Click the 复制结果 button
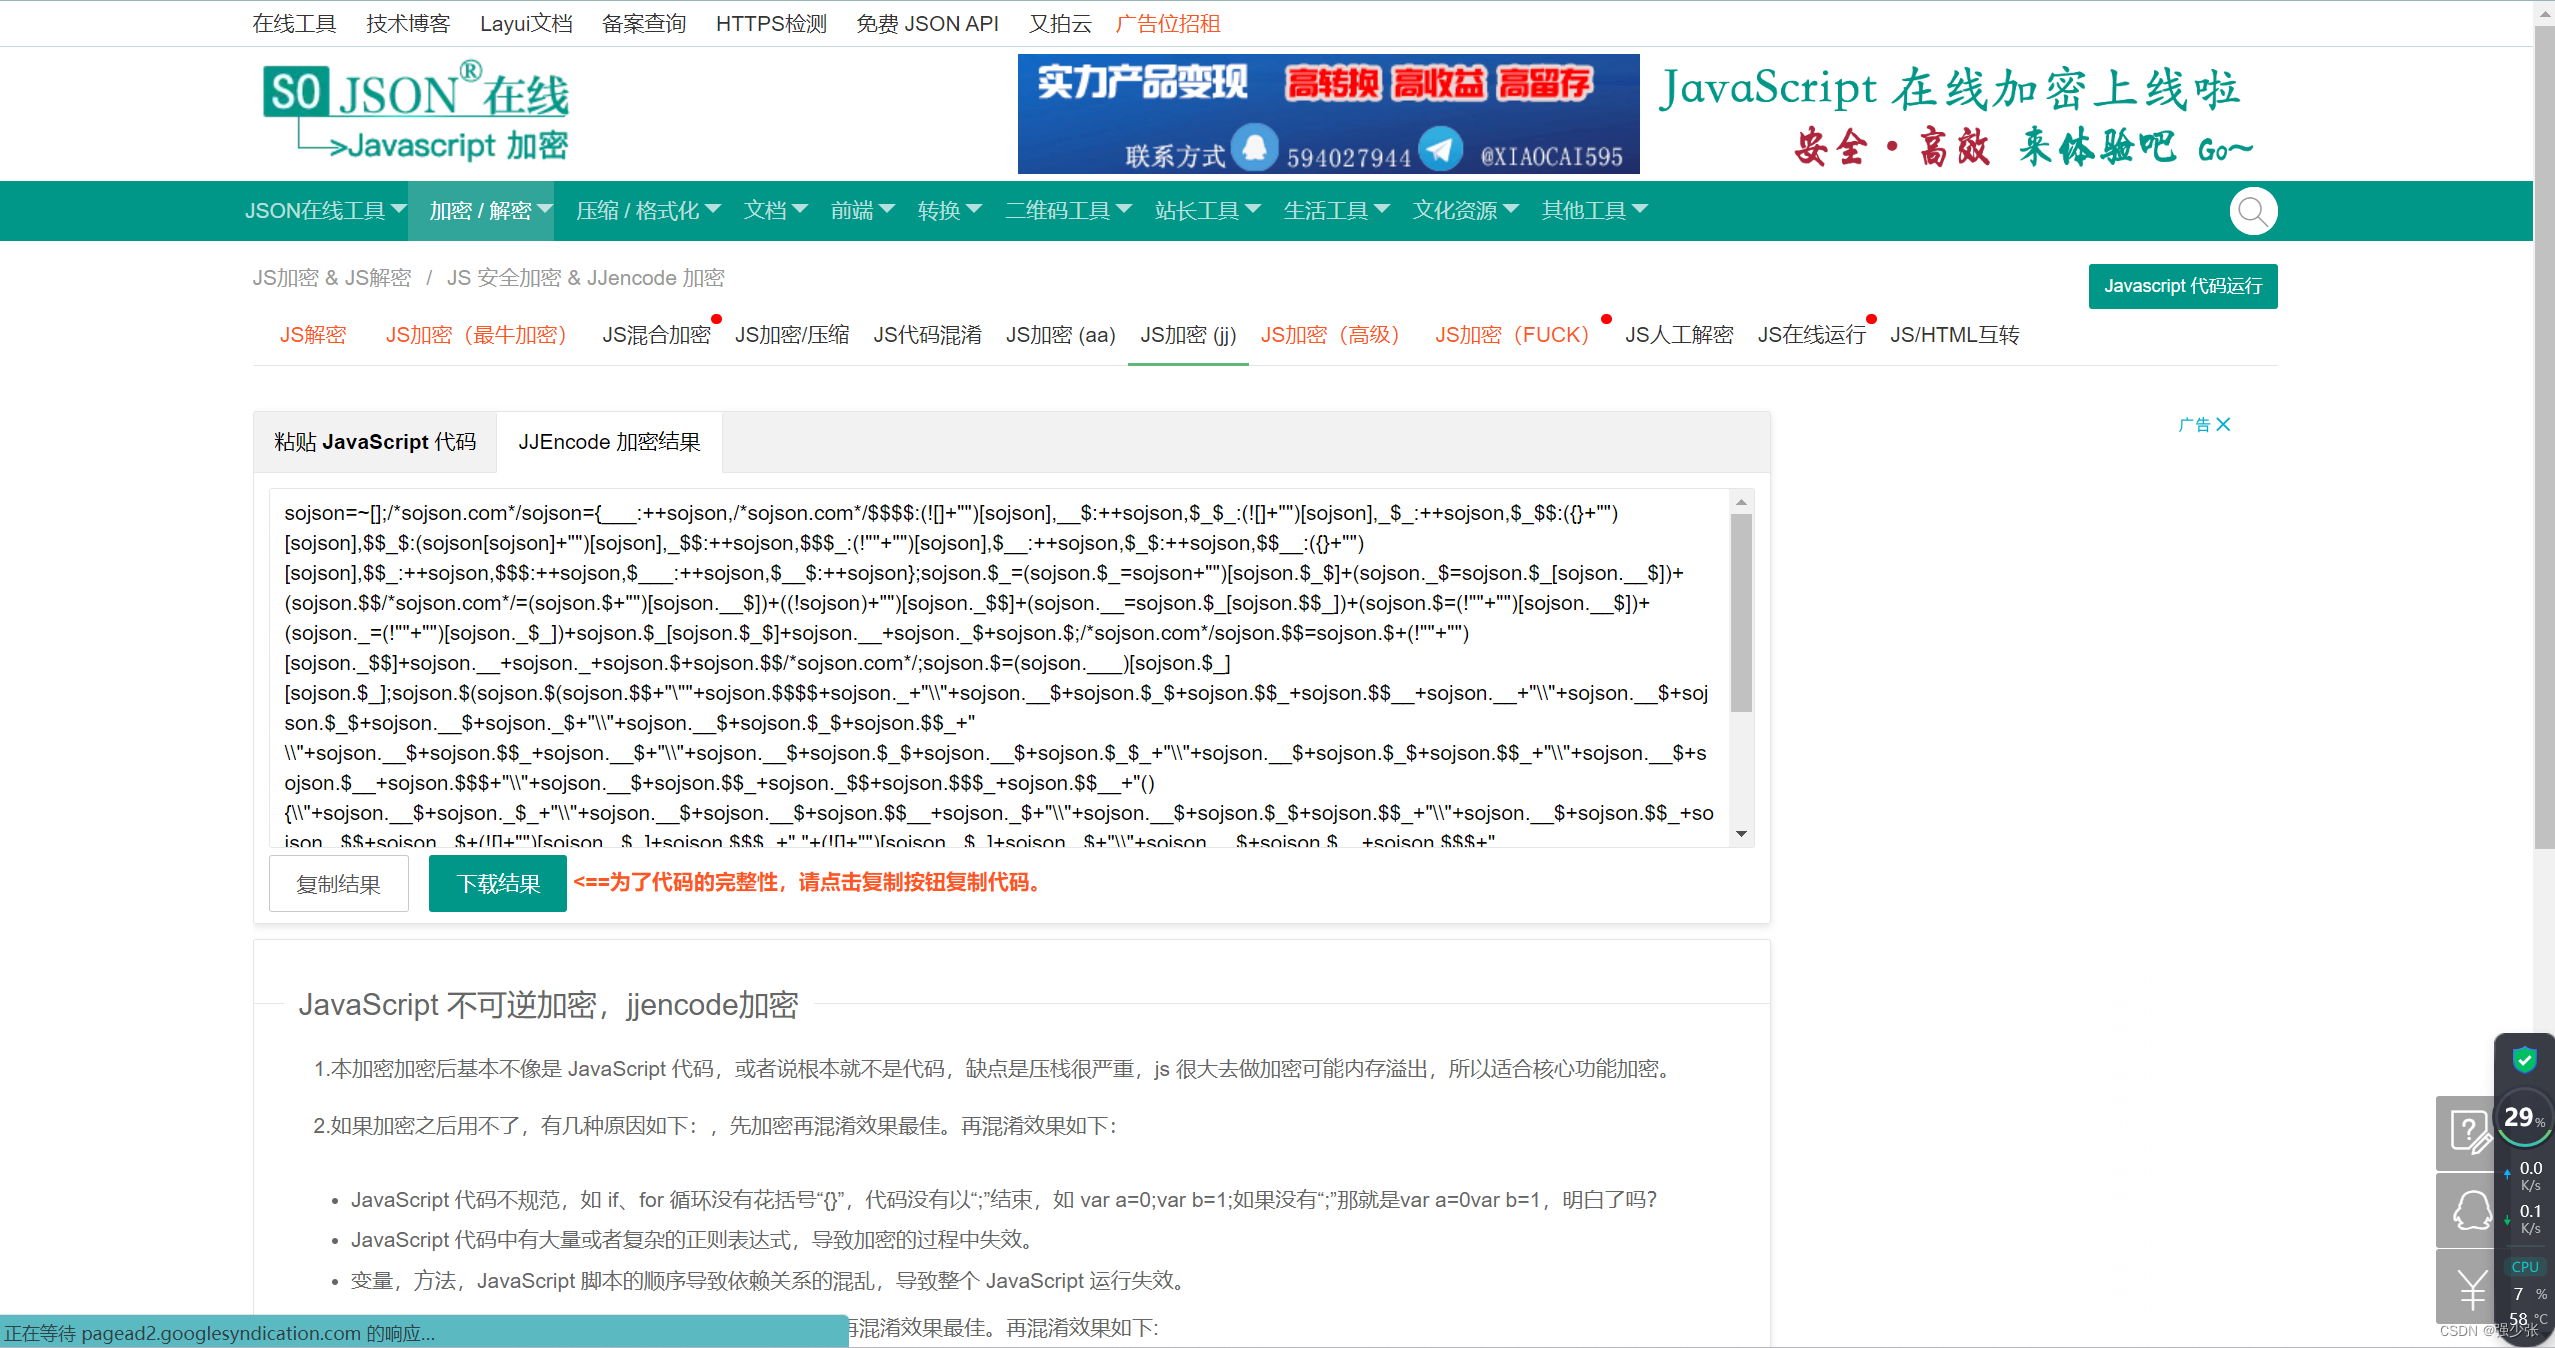This screenshot has height=1348, width=2555. tap(338, 884)
